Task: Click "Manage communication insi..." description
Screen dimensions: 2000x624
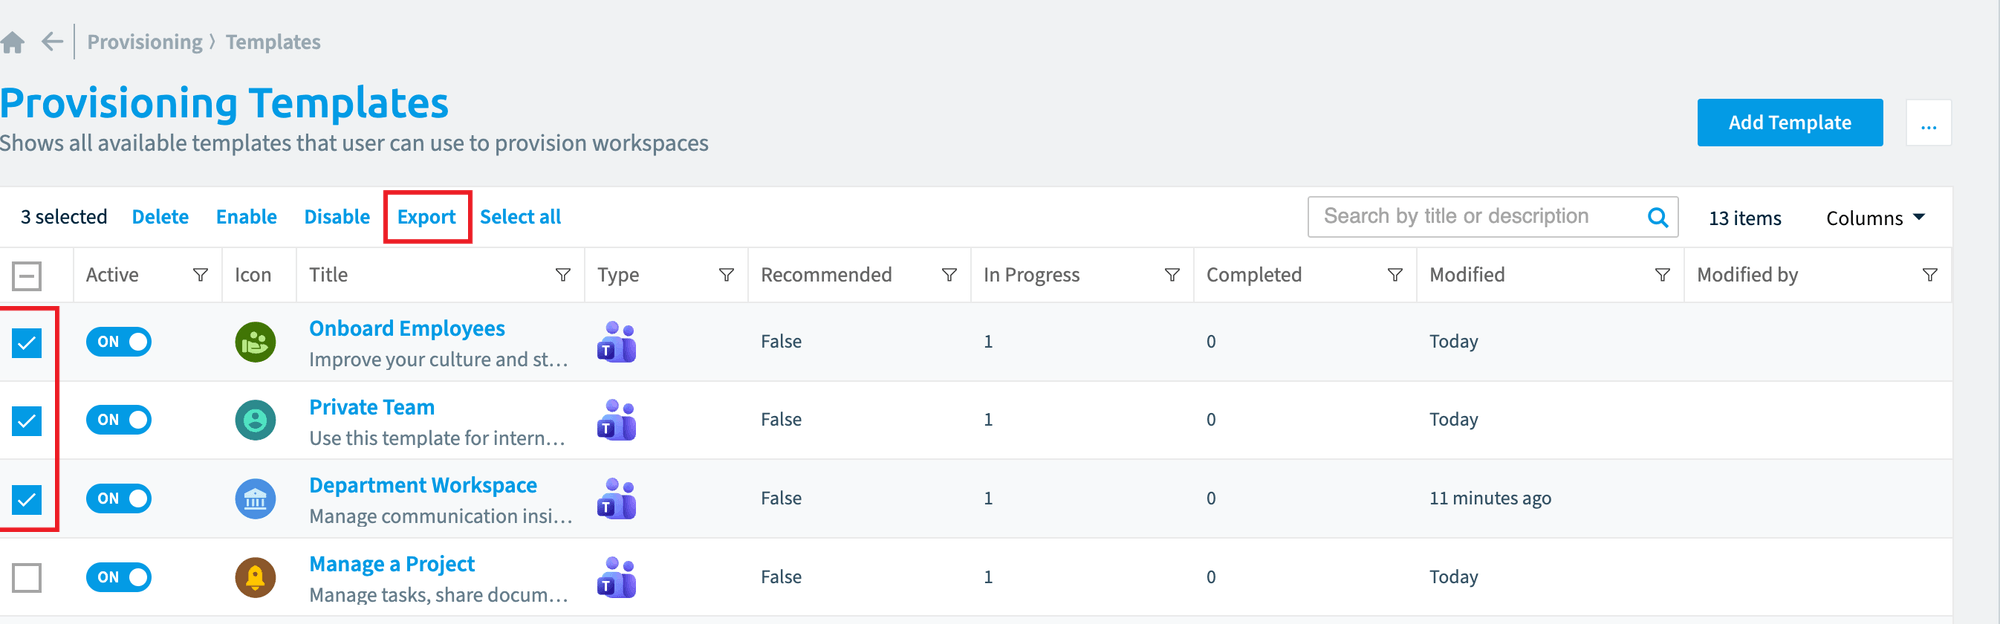Action: click(441, 516)
